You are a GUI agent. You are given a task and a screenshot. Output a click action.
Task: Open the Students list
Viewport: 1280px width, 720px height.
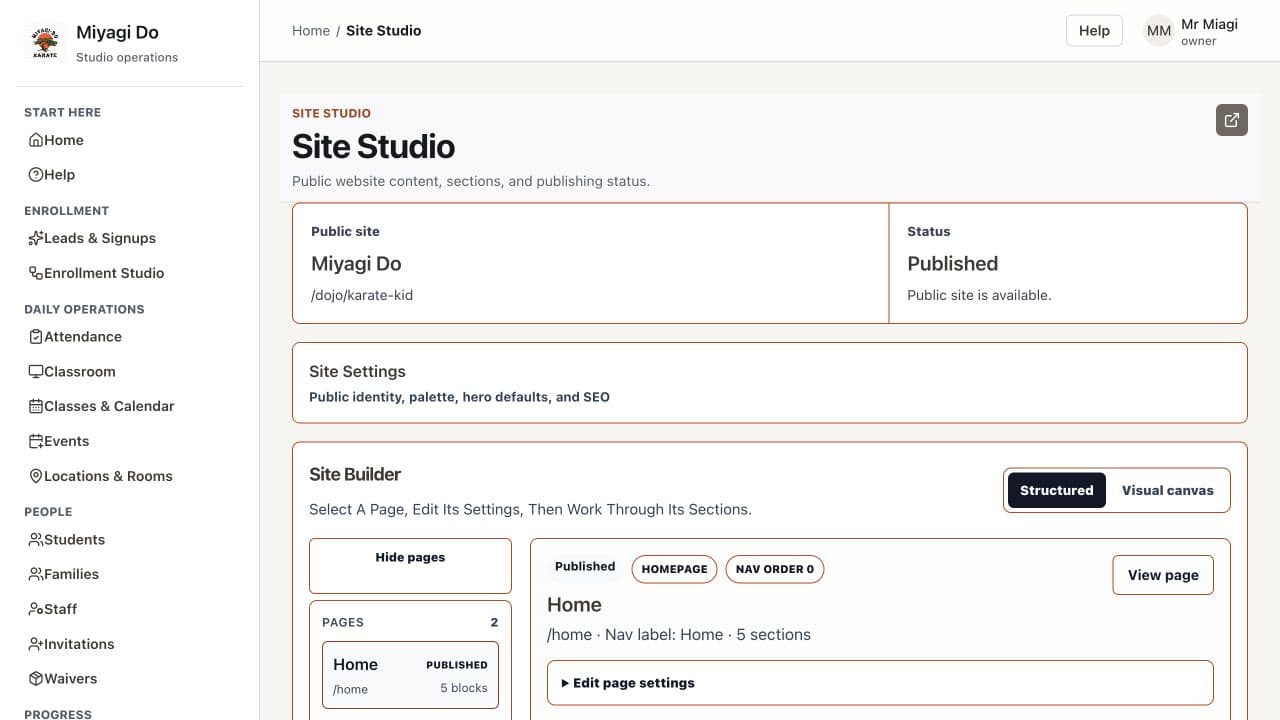click(x=130, y=539)
